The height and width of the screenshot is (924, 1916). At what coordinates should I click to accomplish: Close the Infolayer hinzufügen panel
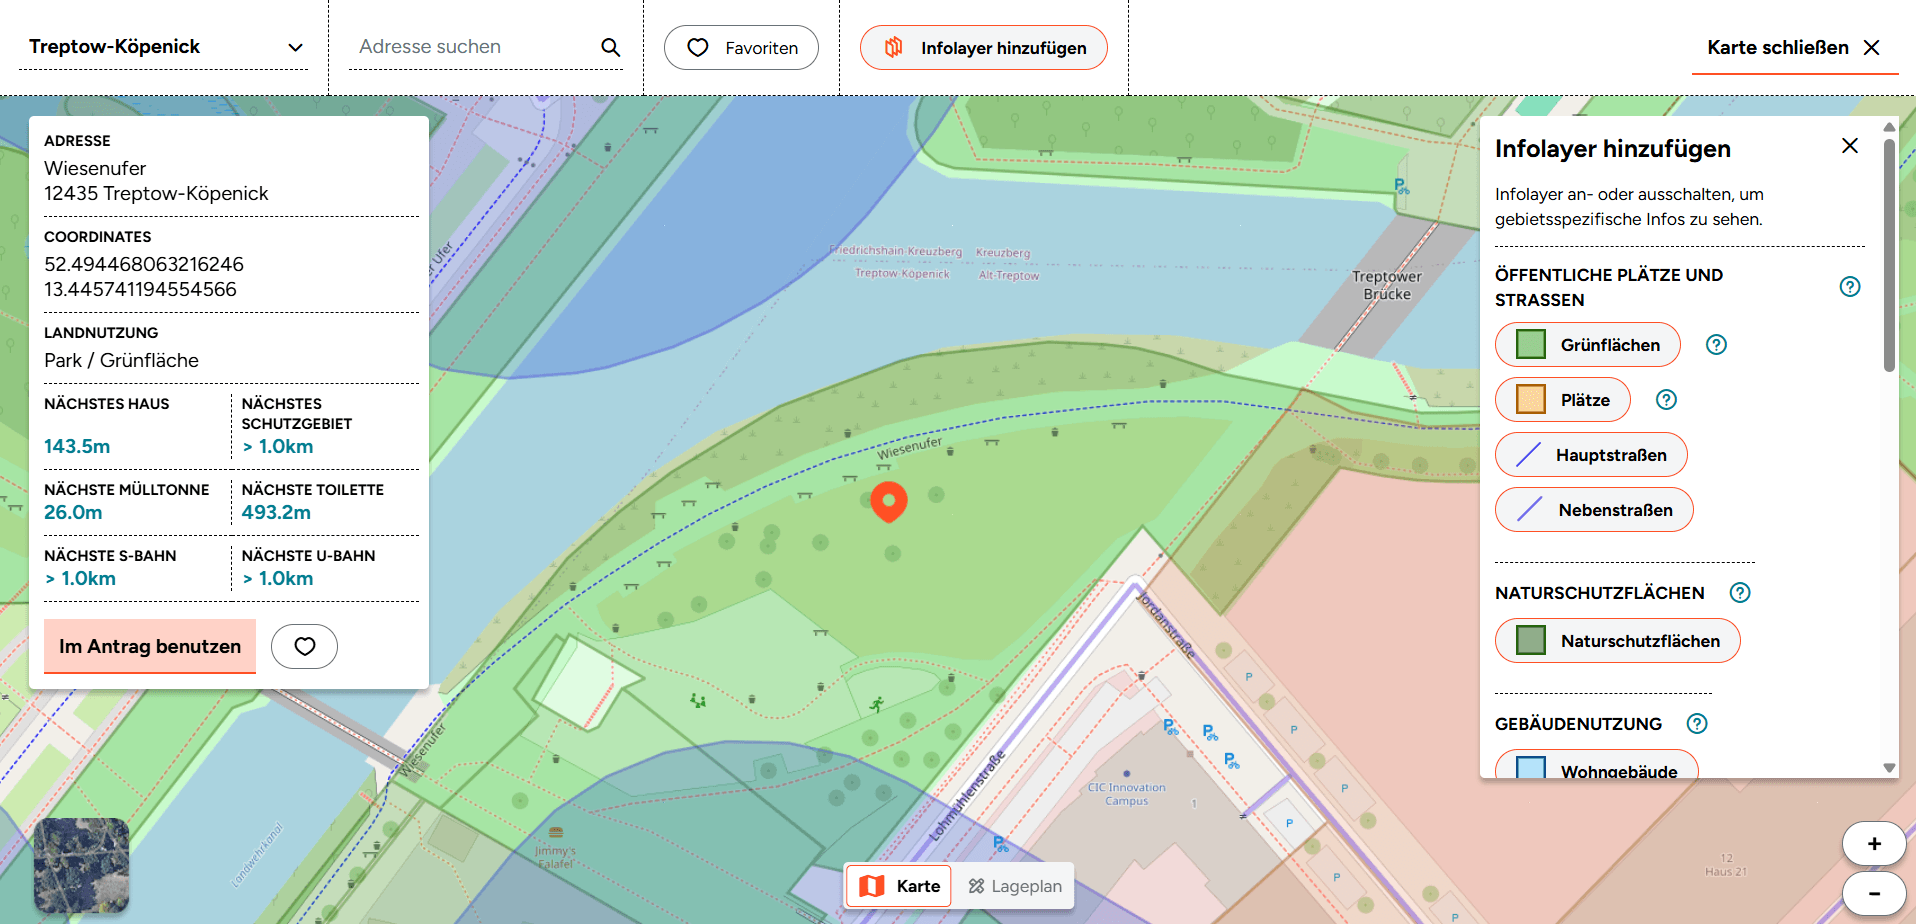[1849, 146]
